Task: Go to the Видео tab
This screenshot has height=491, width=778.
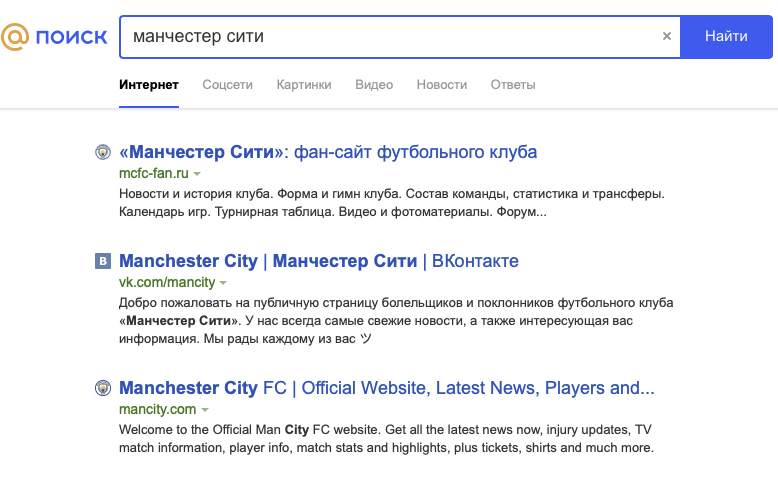Action: click(x=374, y=85)
